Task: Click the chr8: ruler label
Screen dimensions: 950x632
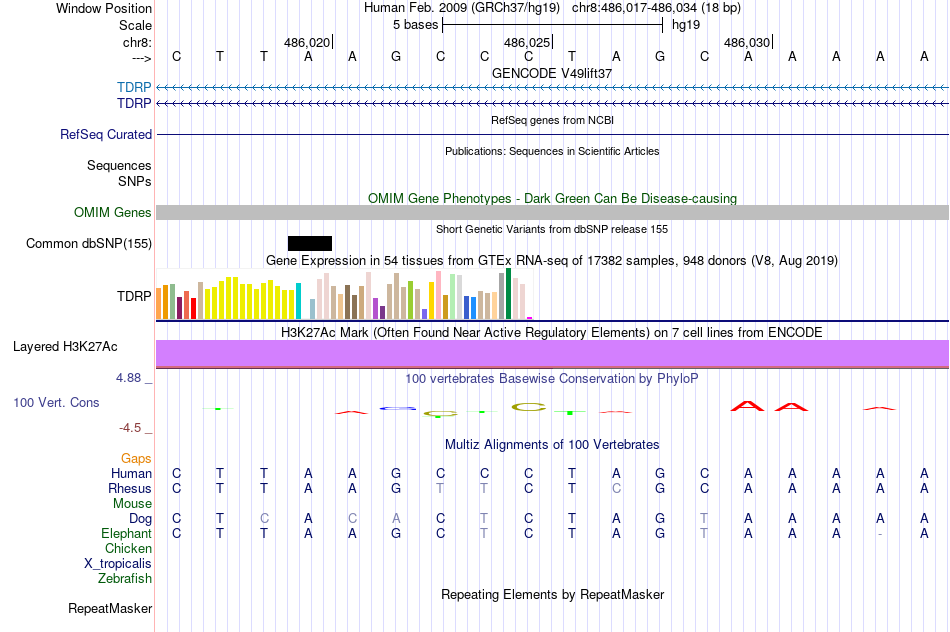Action: 137,42
